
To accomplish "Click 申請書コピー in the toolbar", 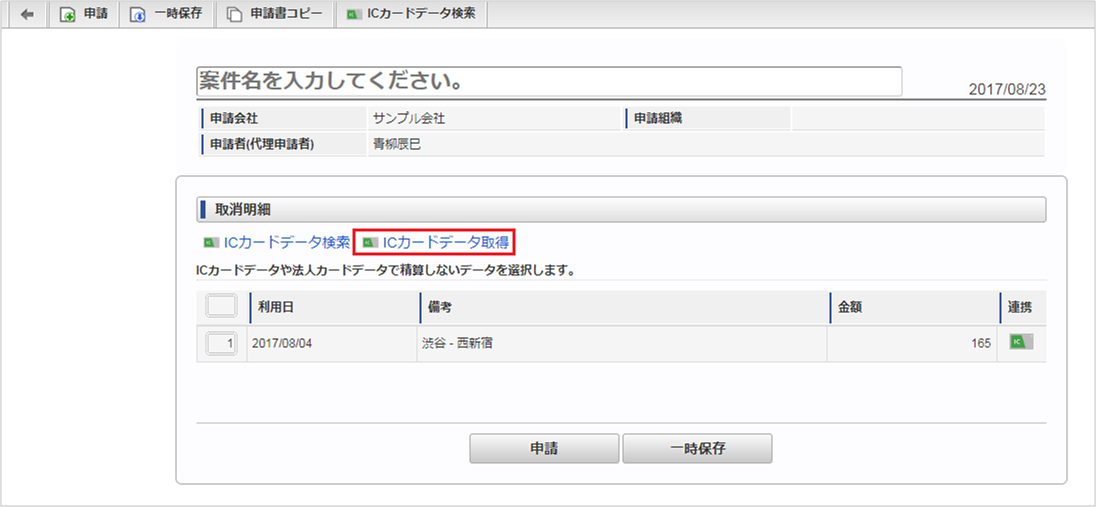I will (x=275, y=14).
